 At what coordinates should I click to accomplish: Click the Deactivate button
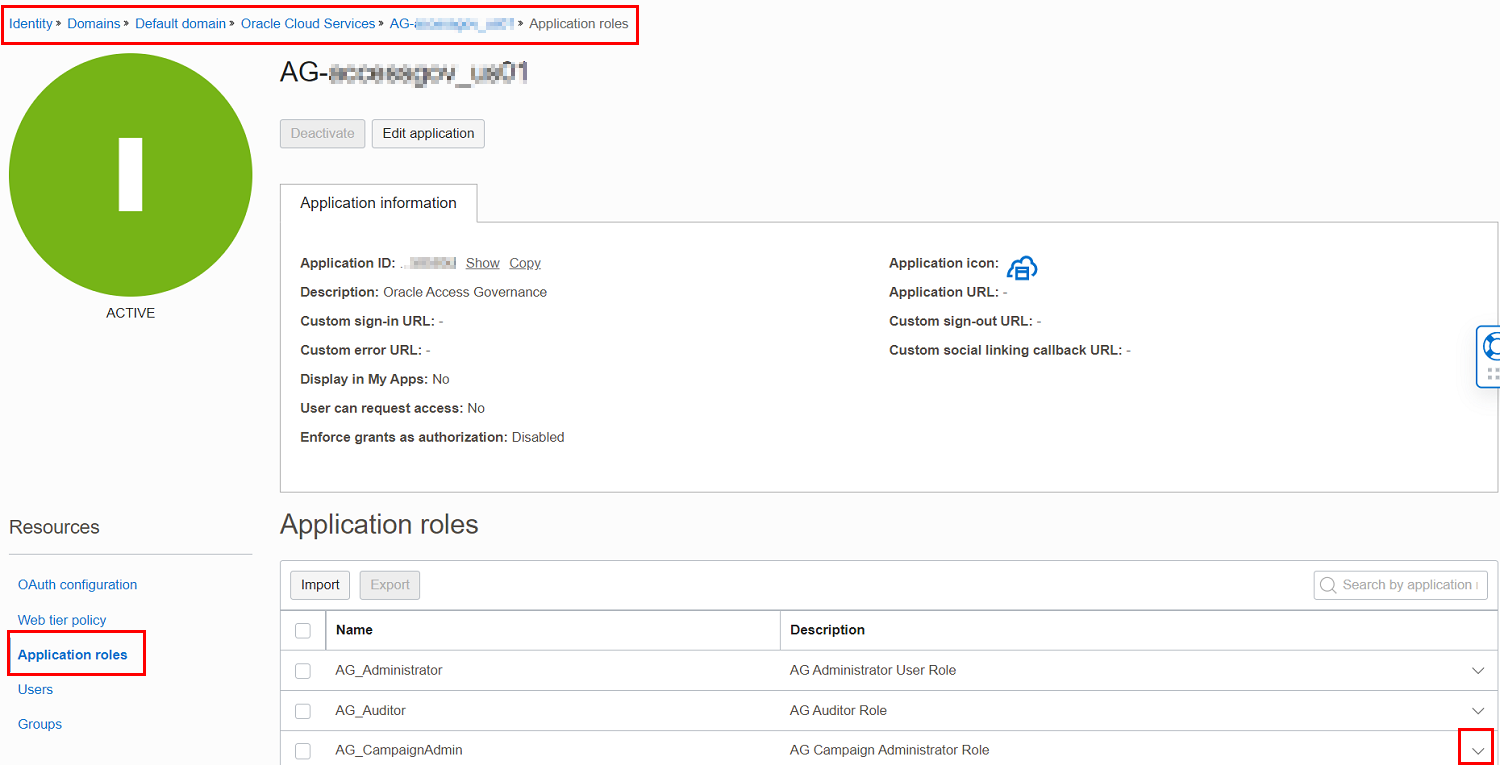point(322,133)
